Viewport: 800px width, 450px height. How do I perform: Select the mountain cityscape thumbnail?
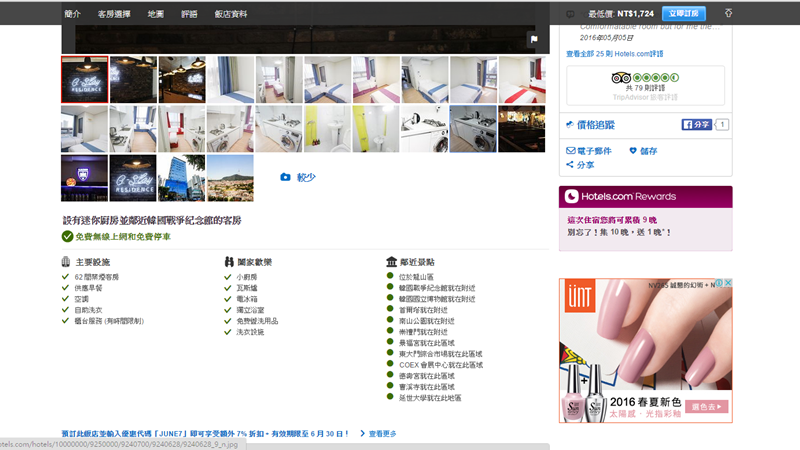coord(230,178)
